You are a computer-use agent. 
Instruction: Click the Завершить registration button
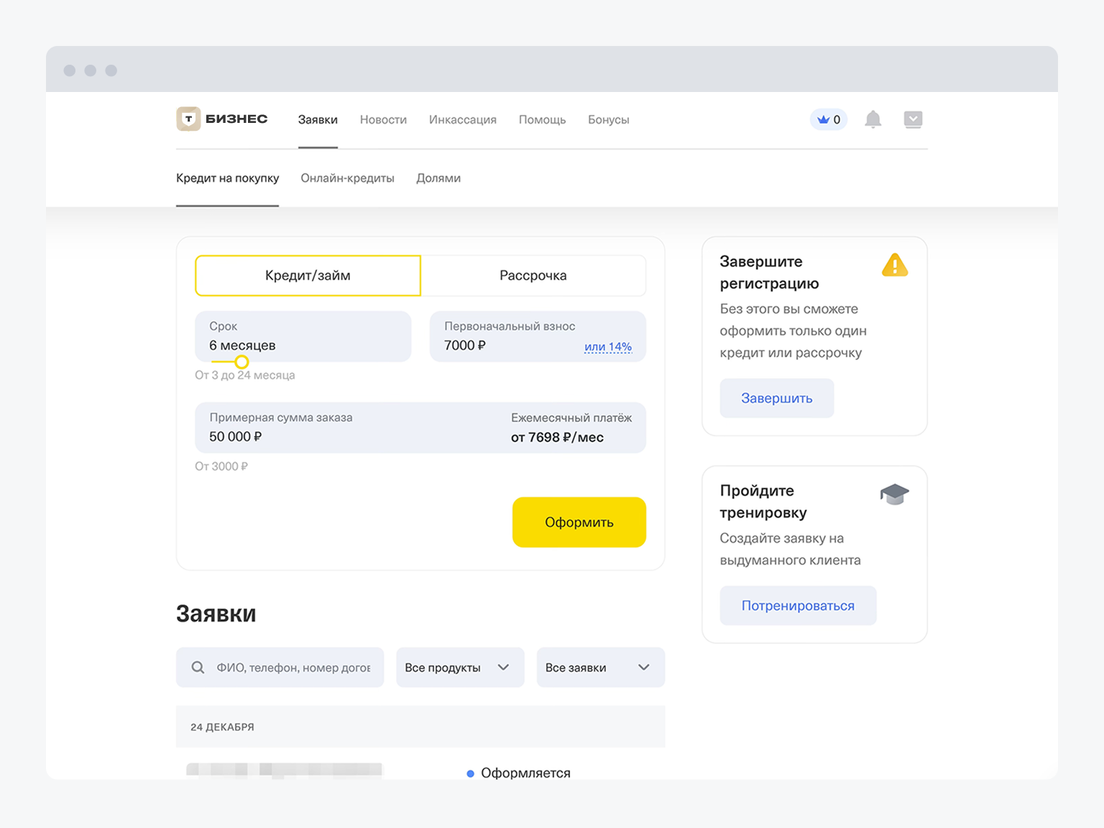point(776,398)
